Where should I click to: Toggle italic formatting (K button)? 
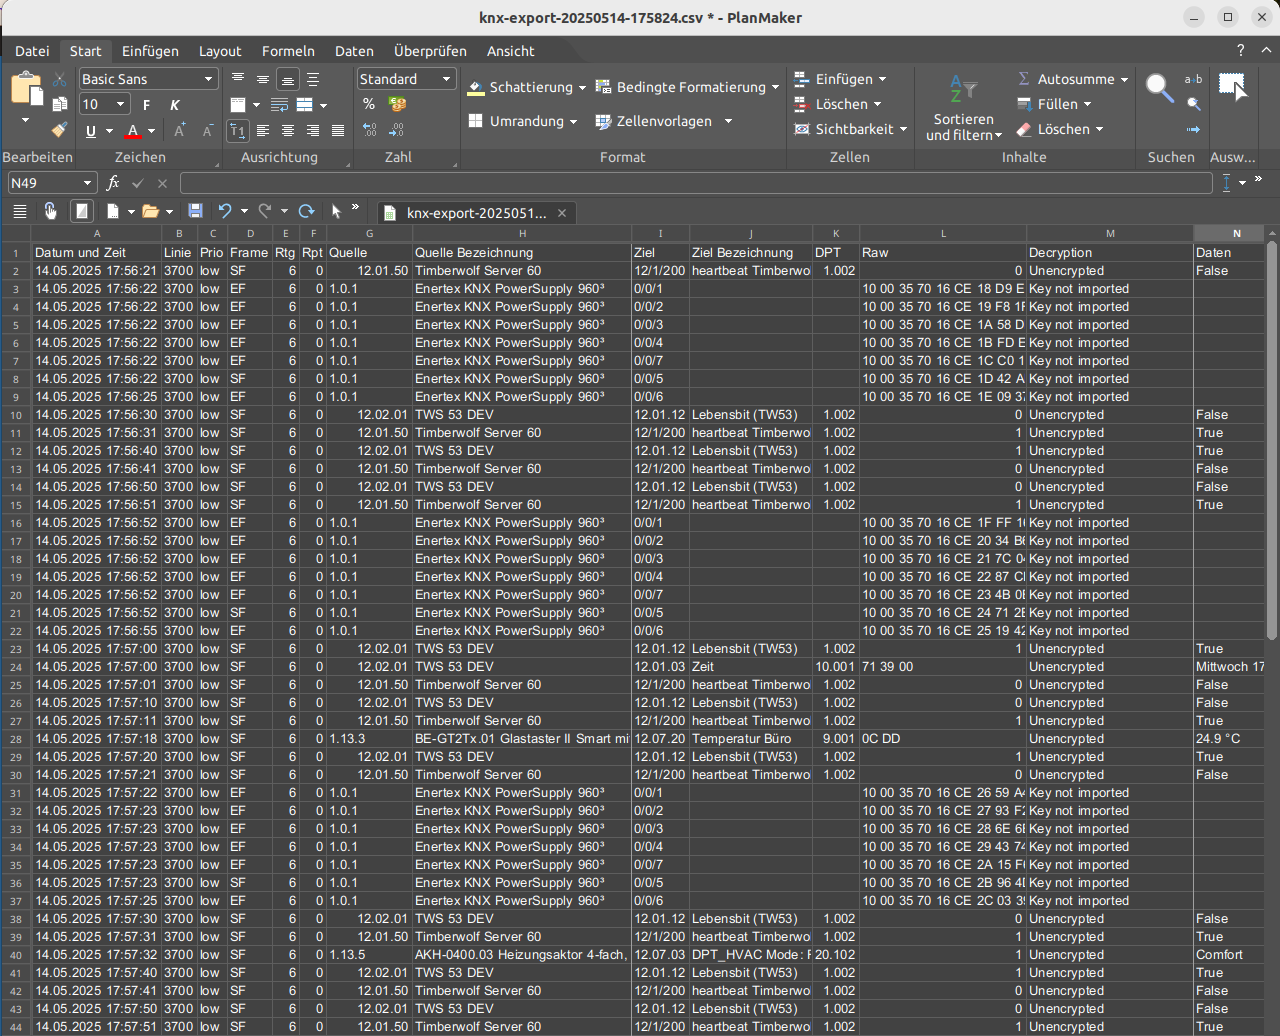175,105
